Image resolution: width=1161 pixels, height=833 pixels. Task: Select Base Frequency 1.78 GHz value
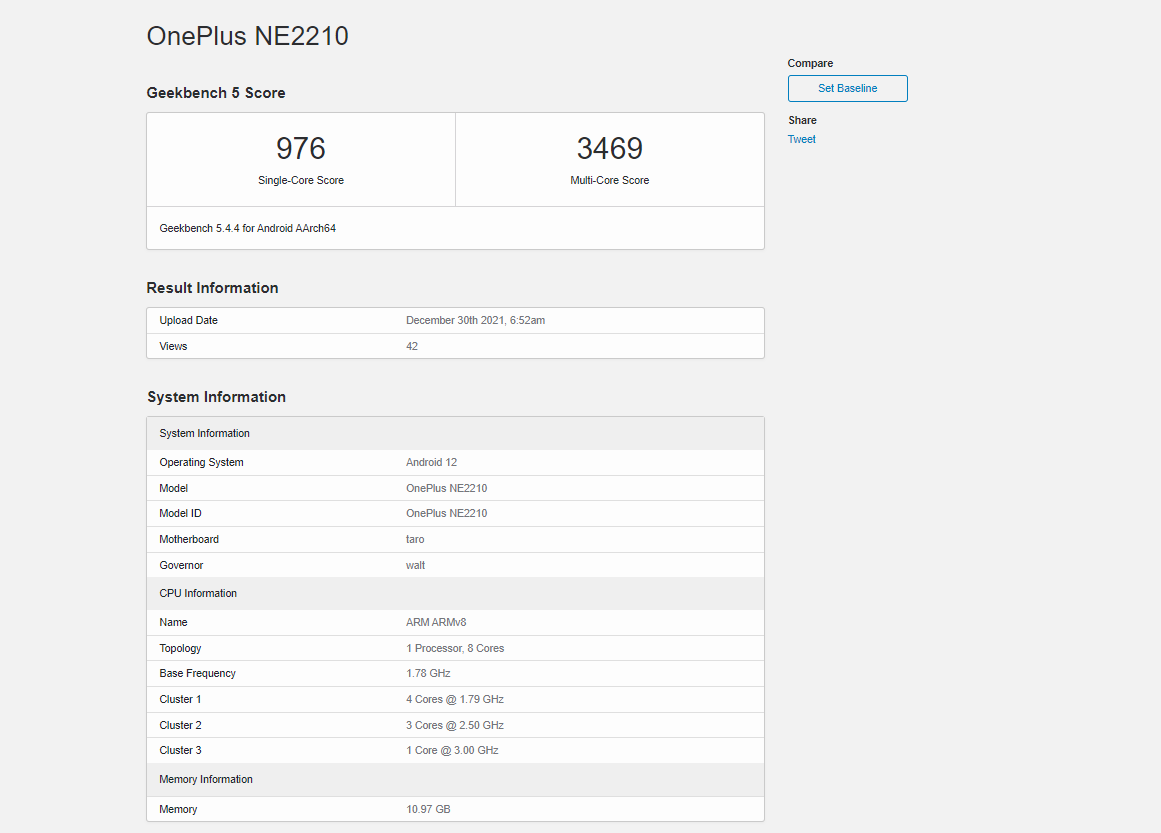coord(428,673)
